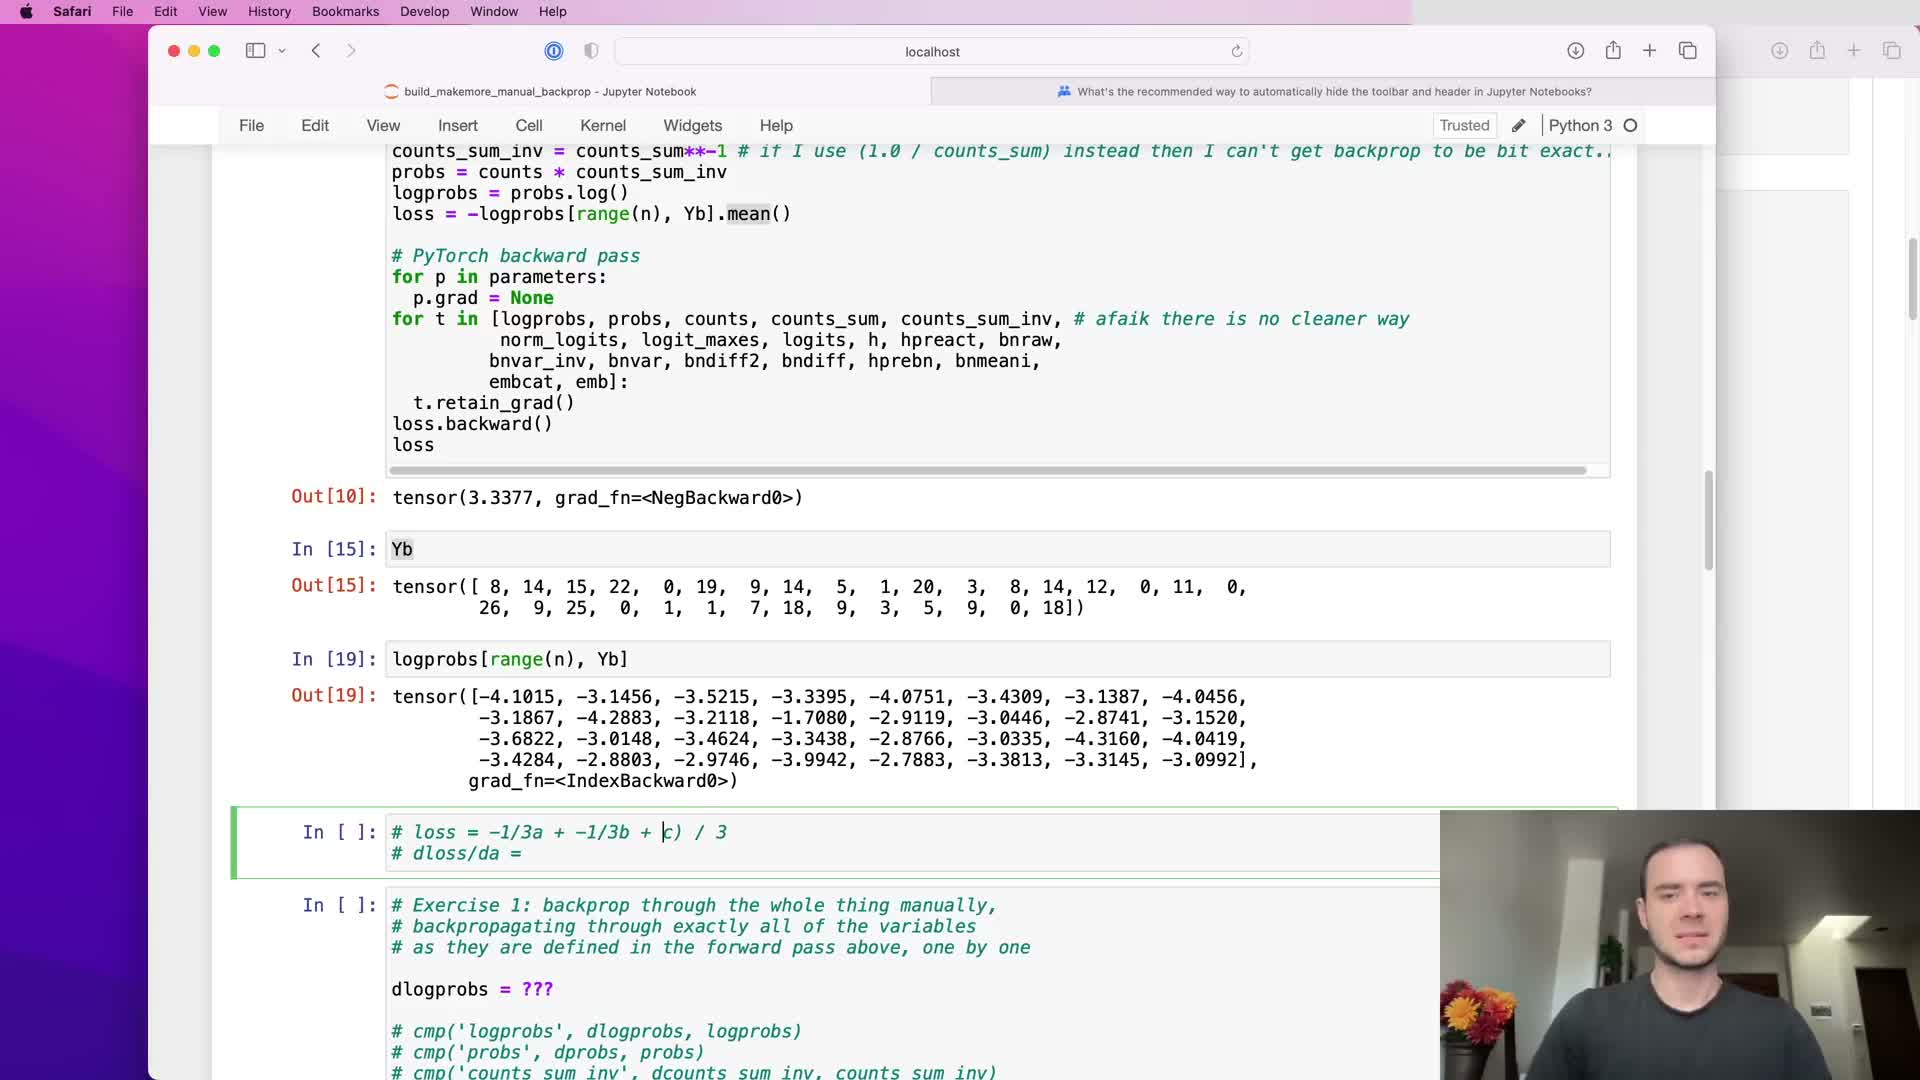Open the Safari downloads icon
The width and height of the screenshot is (1920, 1080).
tap(1575, 51)
